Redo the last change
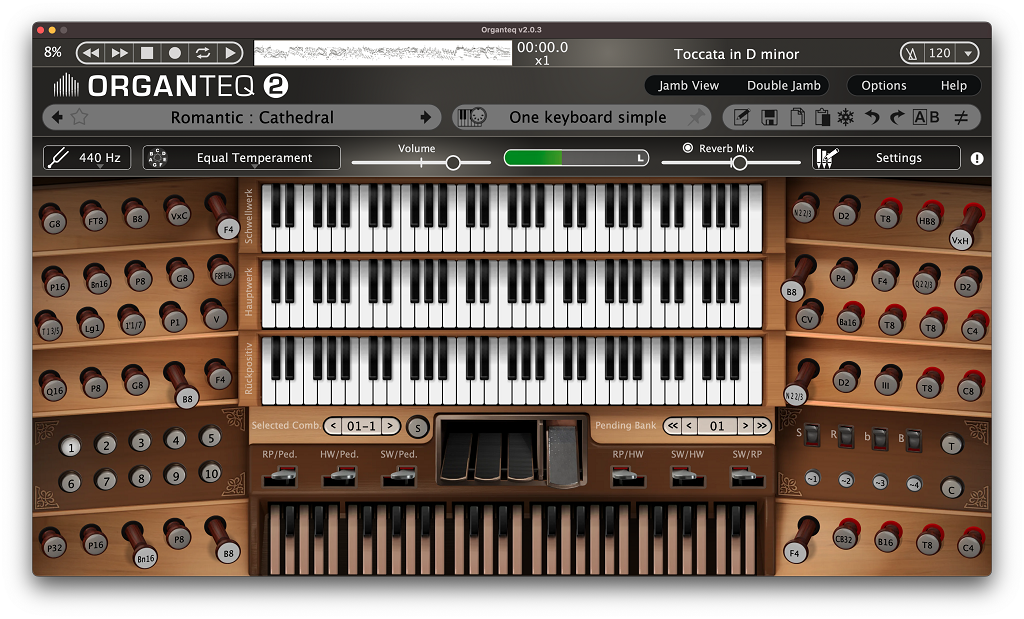This screenshot has width=1024, height=619. coord(897,118)
